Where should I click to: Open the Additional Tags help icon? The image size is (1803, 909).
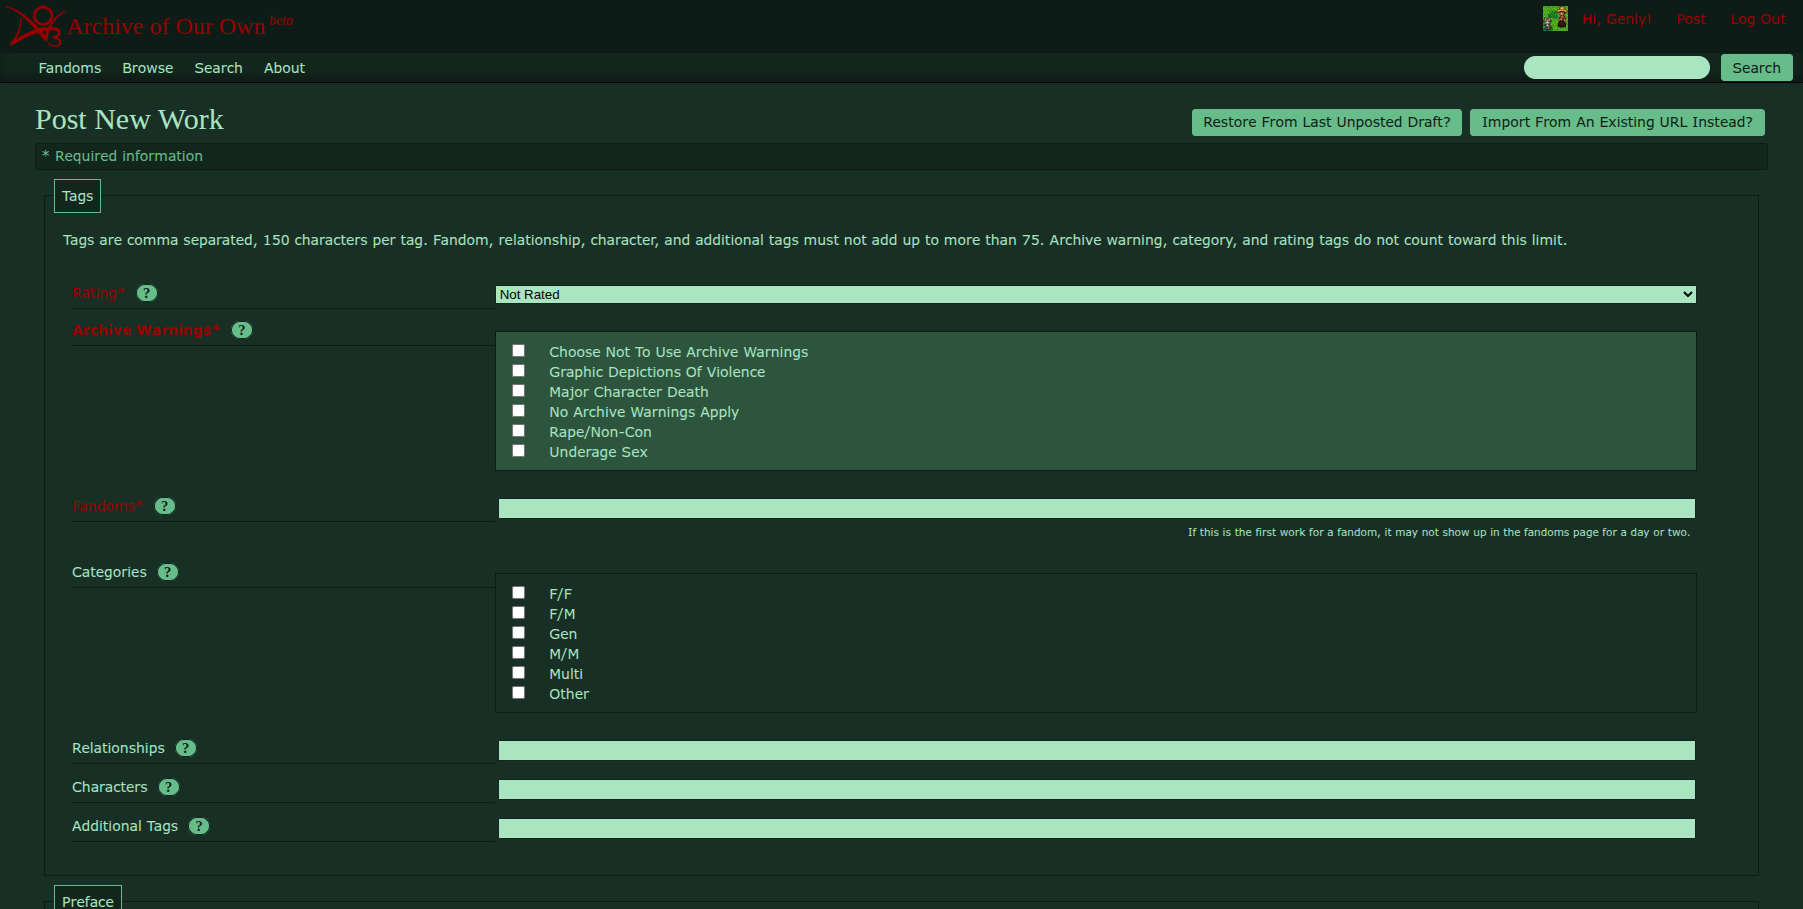pyautogui.click(x=199, y=826)
